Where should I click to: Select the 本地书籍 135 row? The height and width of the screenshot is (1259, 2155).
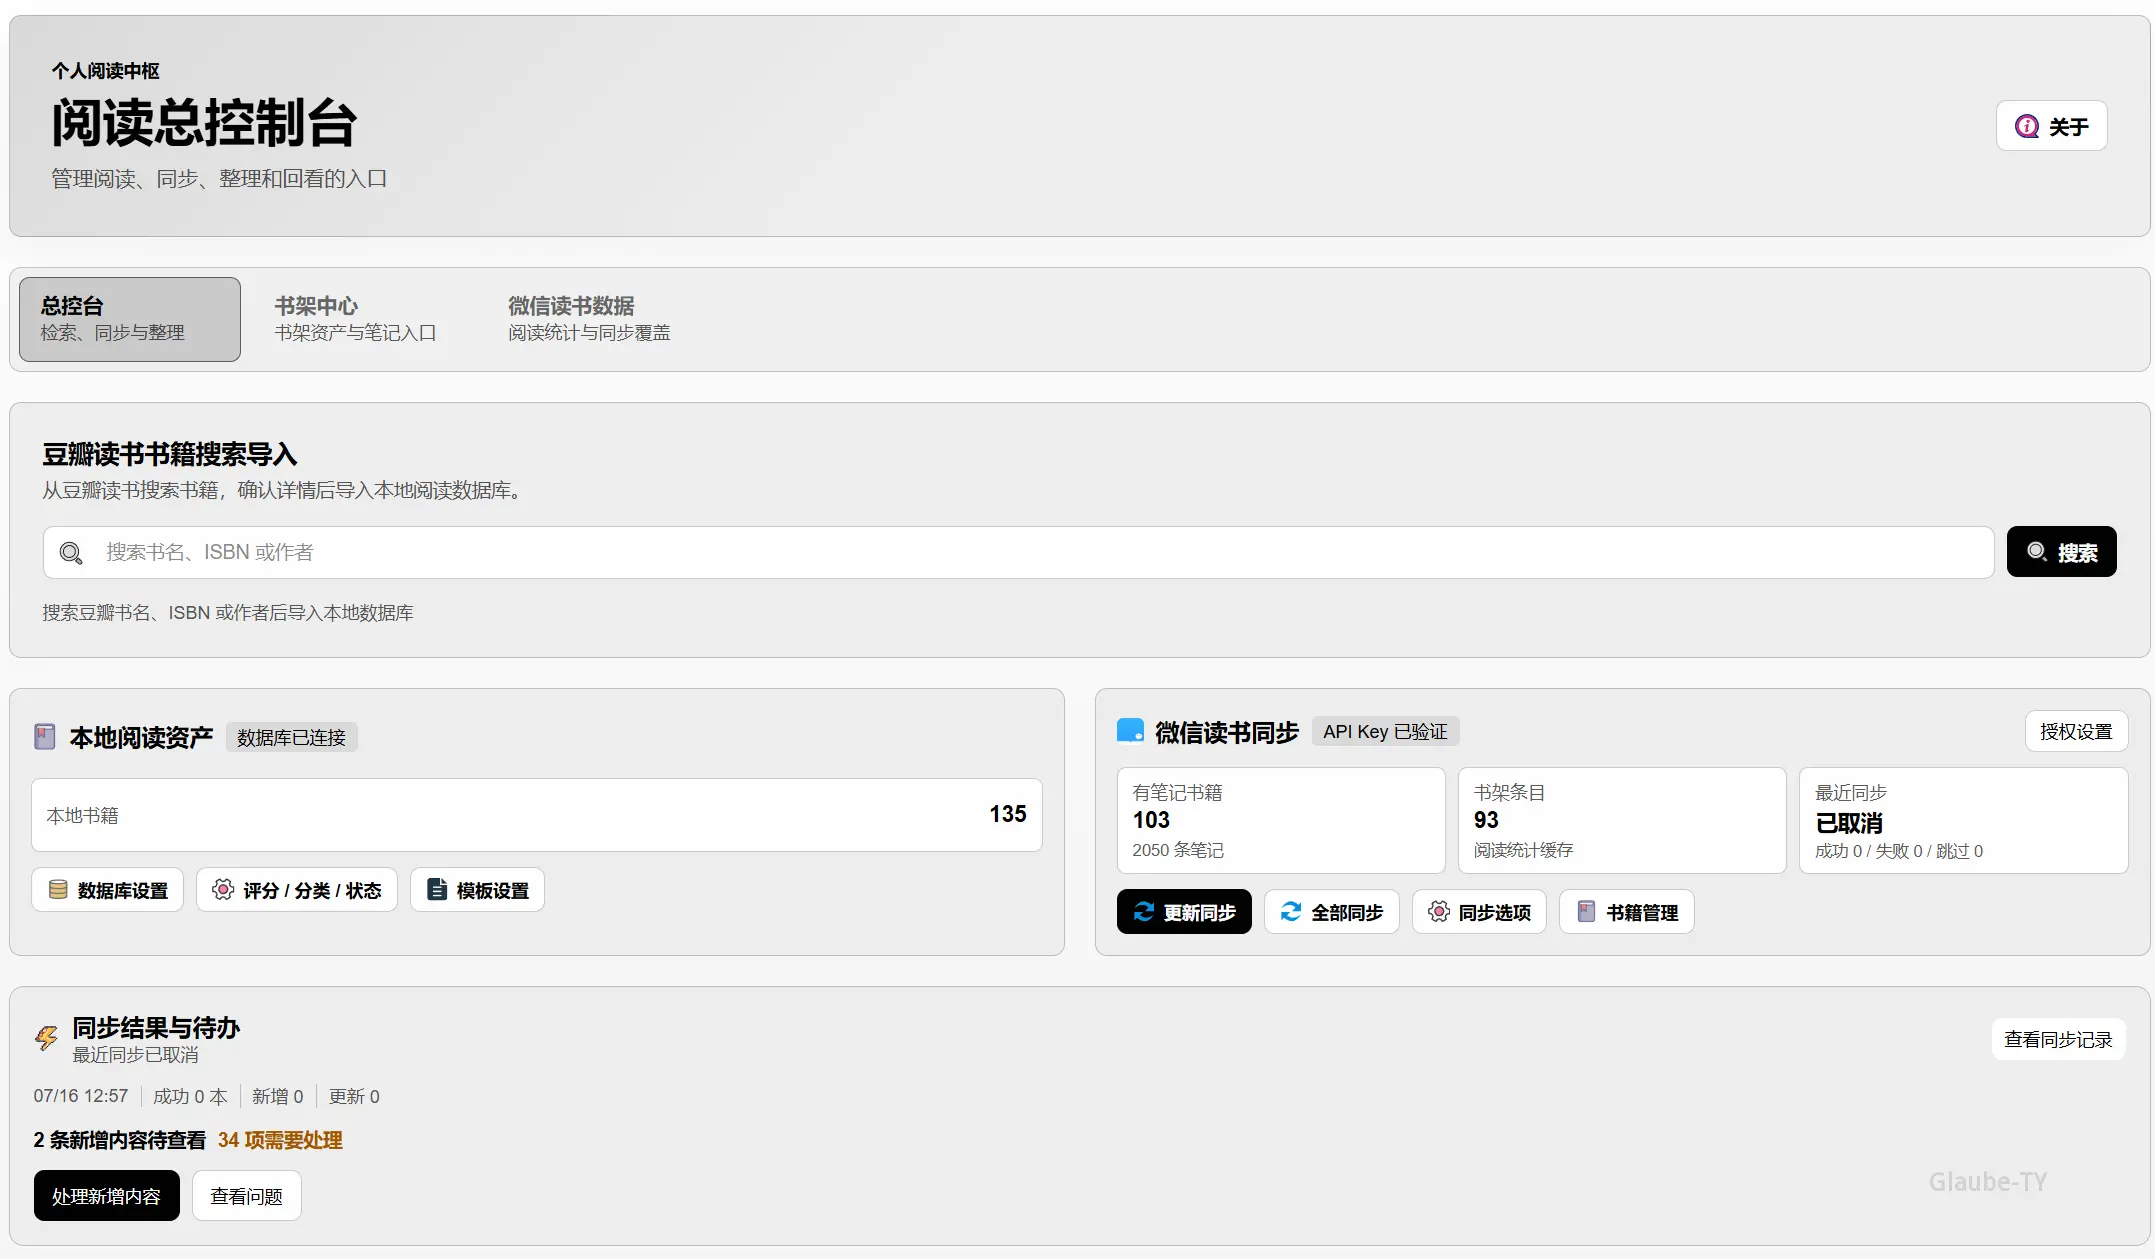pyautogui.click(x=536, y=815)
